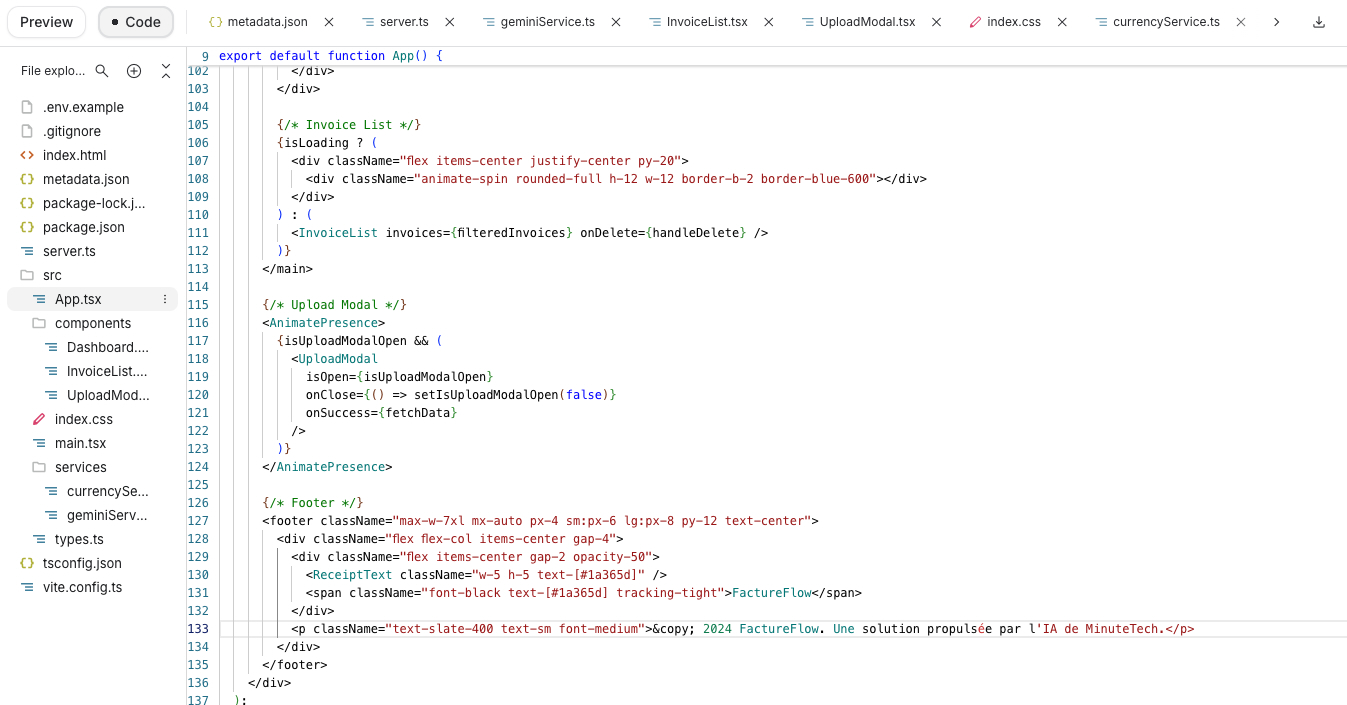Click the add new file plus icon
This screenshot has width=1347, height=705.
tap(134, 71)
